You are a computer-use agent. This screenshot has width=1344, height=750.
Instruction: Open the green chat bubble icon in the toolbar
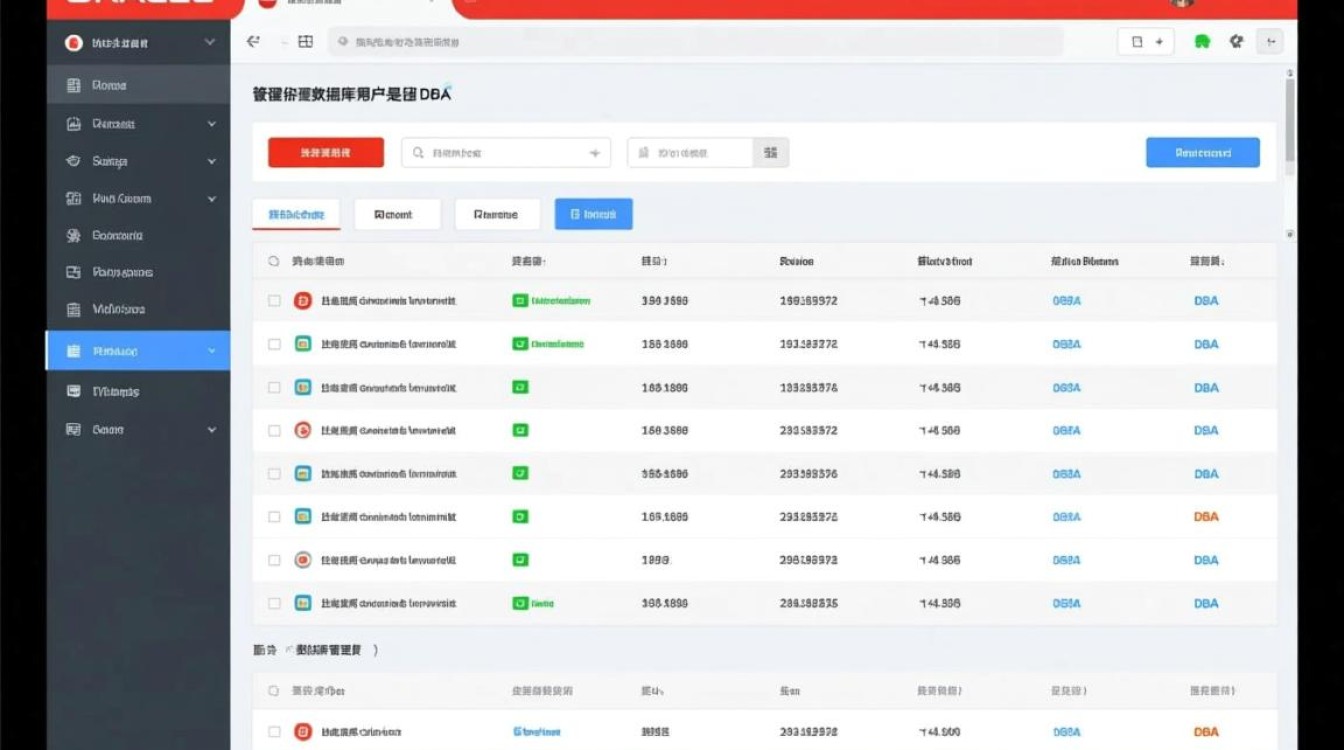[1202, 41]
